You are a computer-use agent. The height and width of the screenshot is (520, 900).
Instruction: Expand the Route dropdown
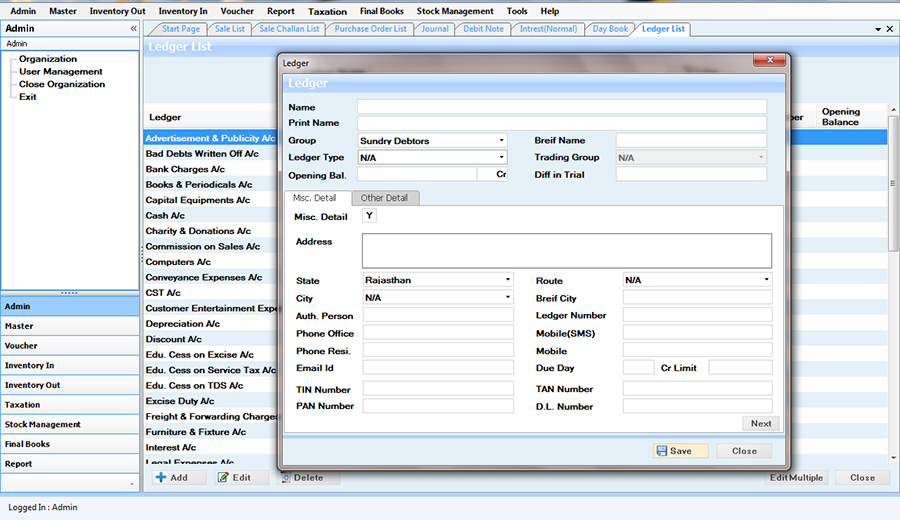click(766, 280)
